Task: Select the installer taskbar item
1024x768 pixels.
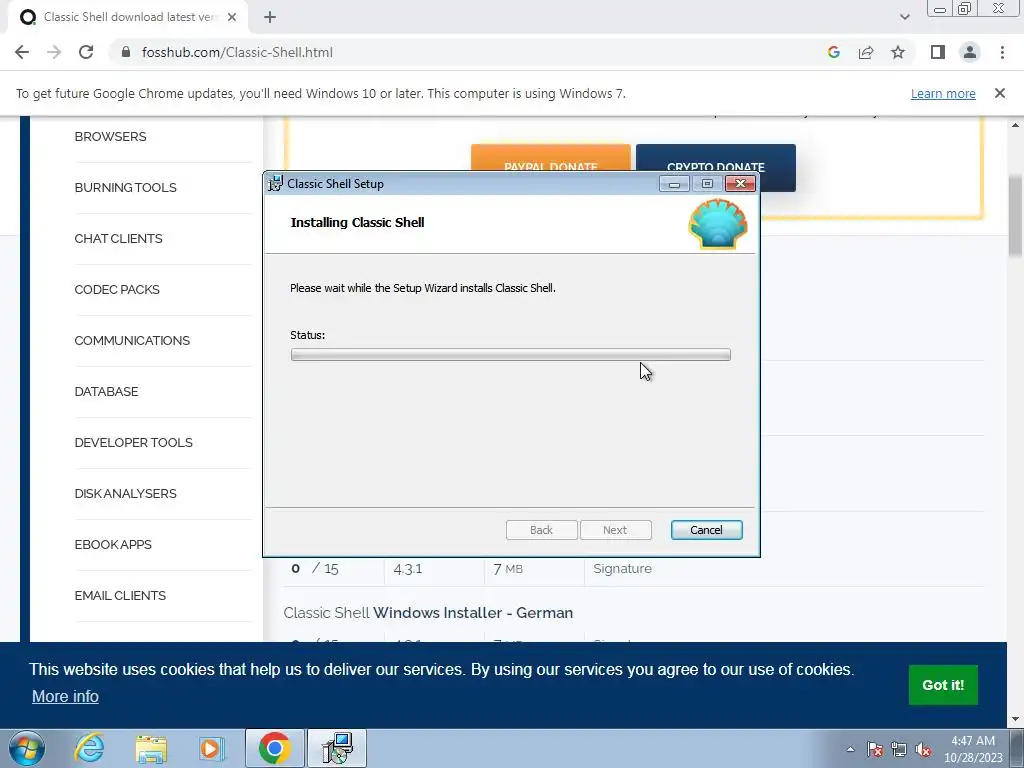Action: point(337,748)
